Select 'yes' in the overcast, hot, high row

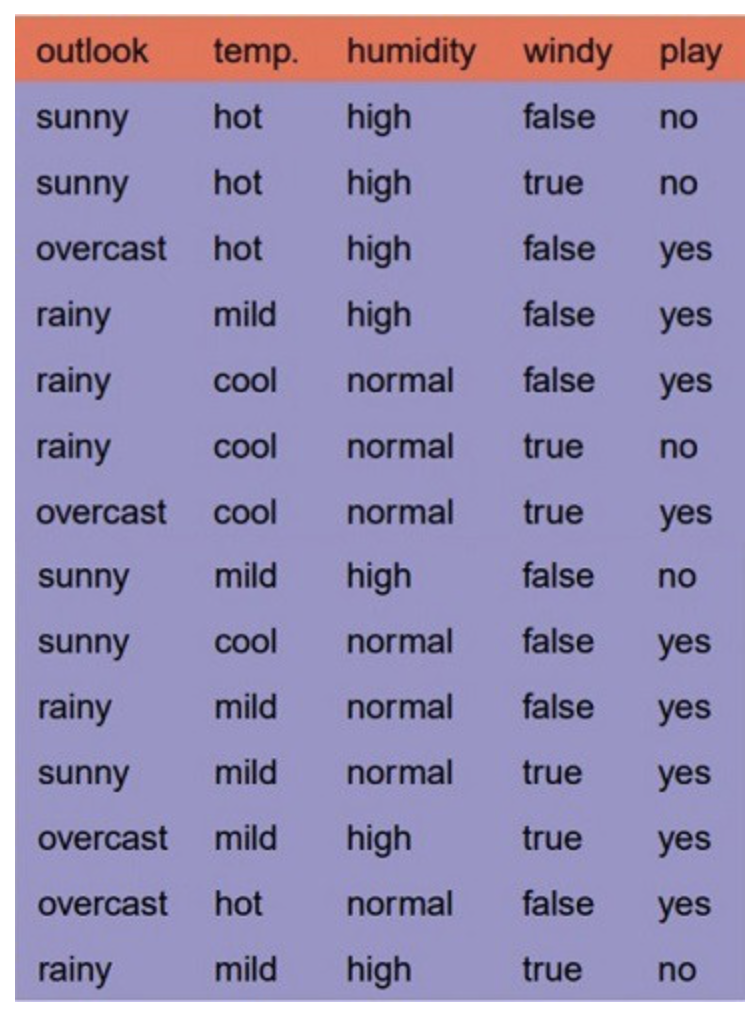tap(685, 250)
